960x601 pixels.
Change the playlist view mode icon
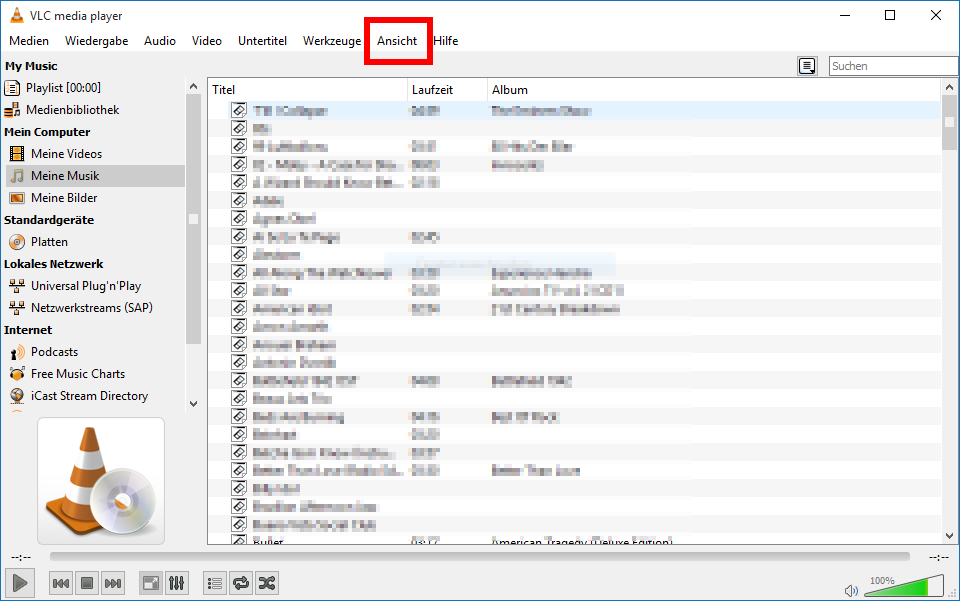coord(807,66)
